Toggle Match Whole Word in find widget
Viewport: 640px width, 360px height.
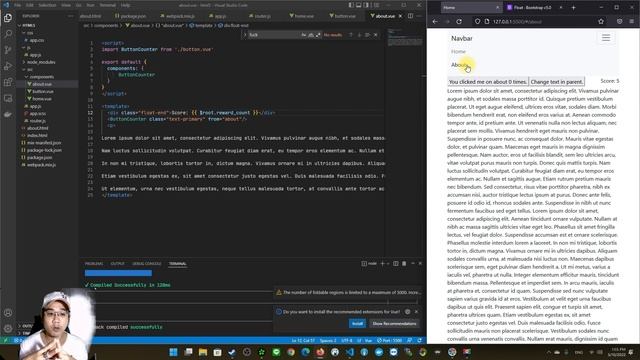311,35
